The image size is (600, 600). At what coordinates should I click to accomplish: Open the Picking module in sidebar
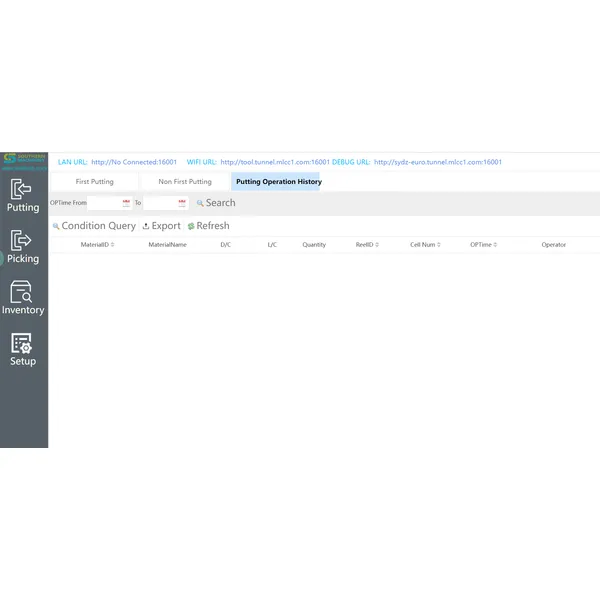point(22,247)
